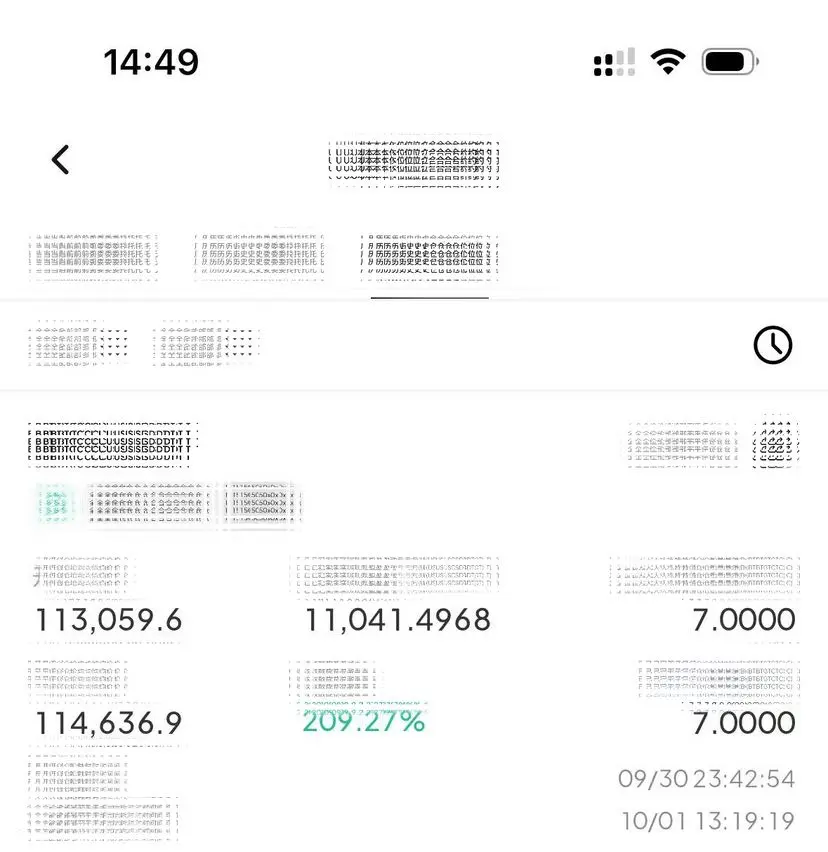Expand the first filter dropdown under the tabs
Screen dimensions: 828x852
point(79,343)
